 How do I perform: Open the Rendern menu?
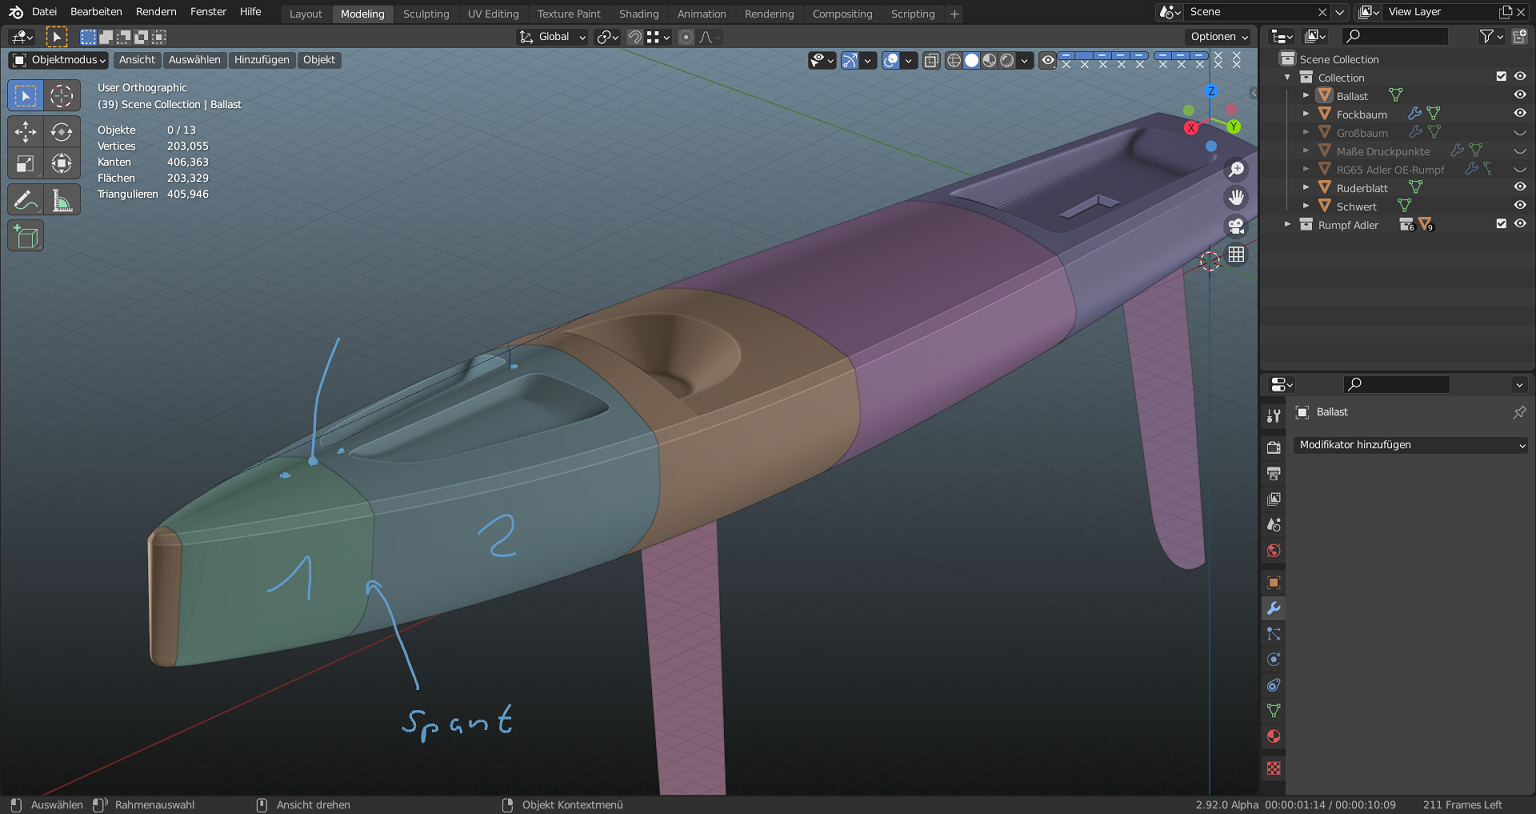point(156,12)
